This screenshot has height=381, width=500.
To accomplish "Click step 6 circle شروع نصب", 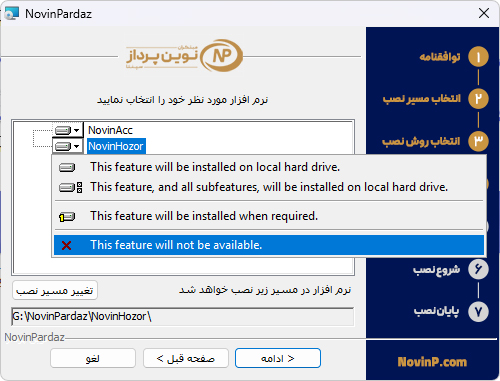I will 478,269.
